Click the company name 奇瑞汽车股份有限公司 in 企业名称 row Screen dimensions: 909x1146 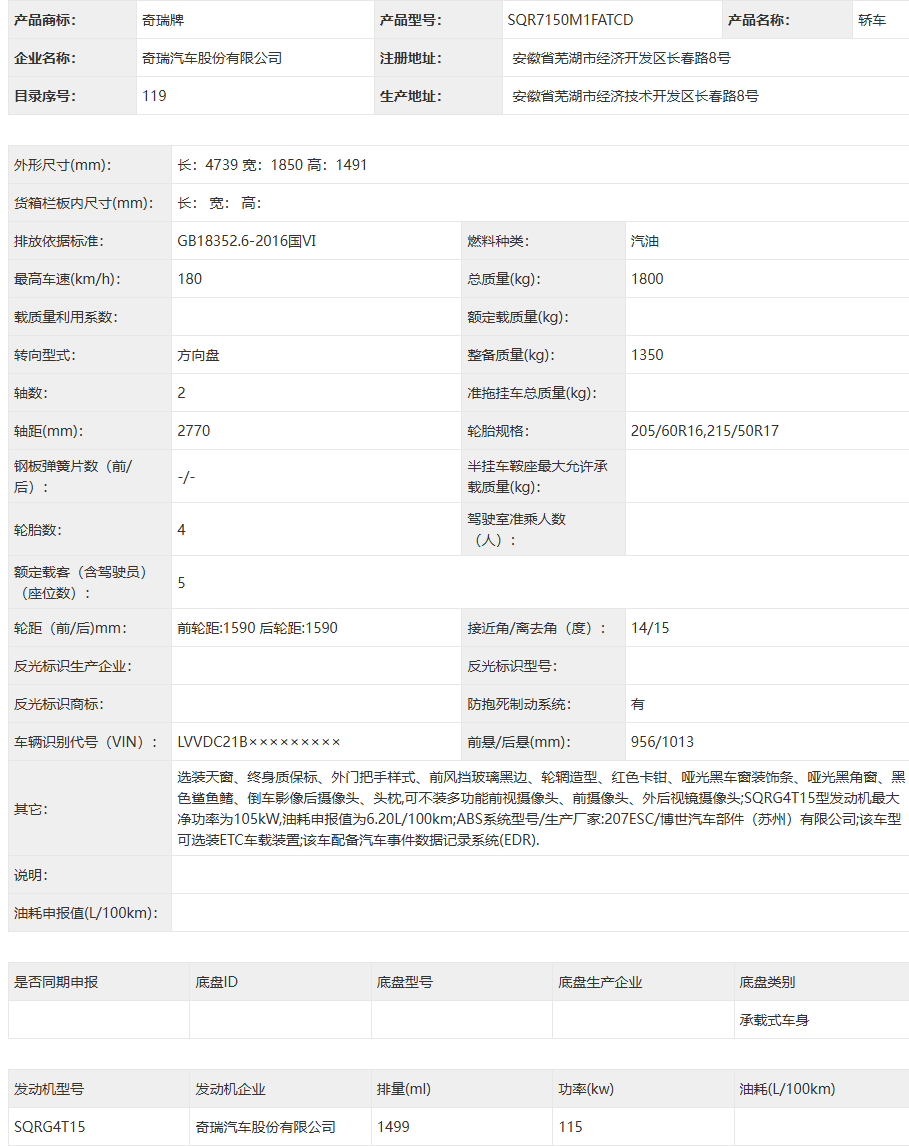212,58
